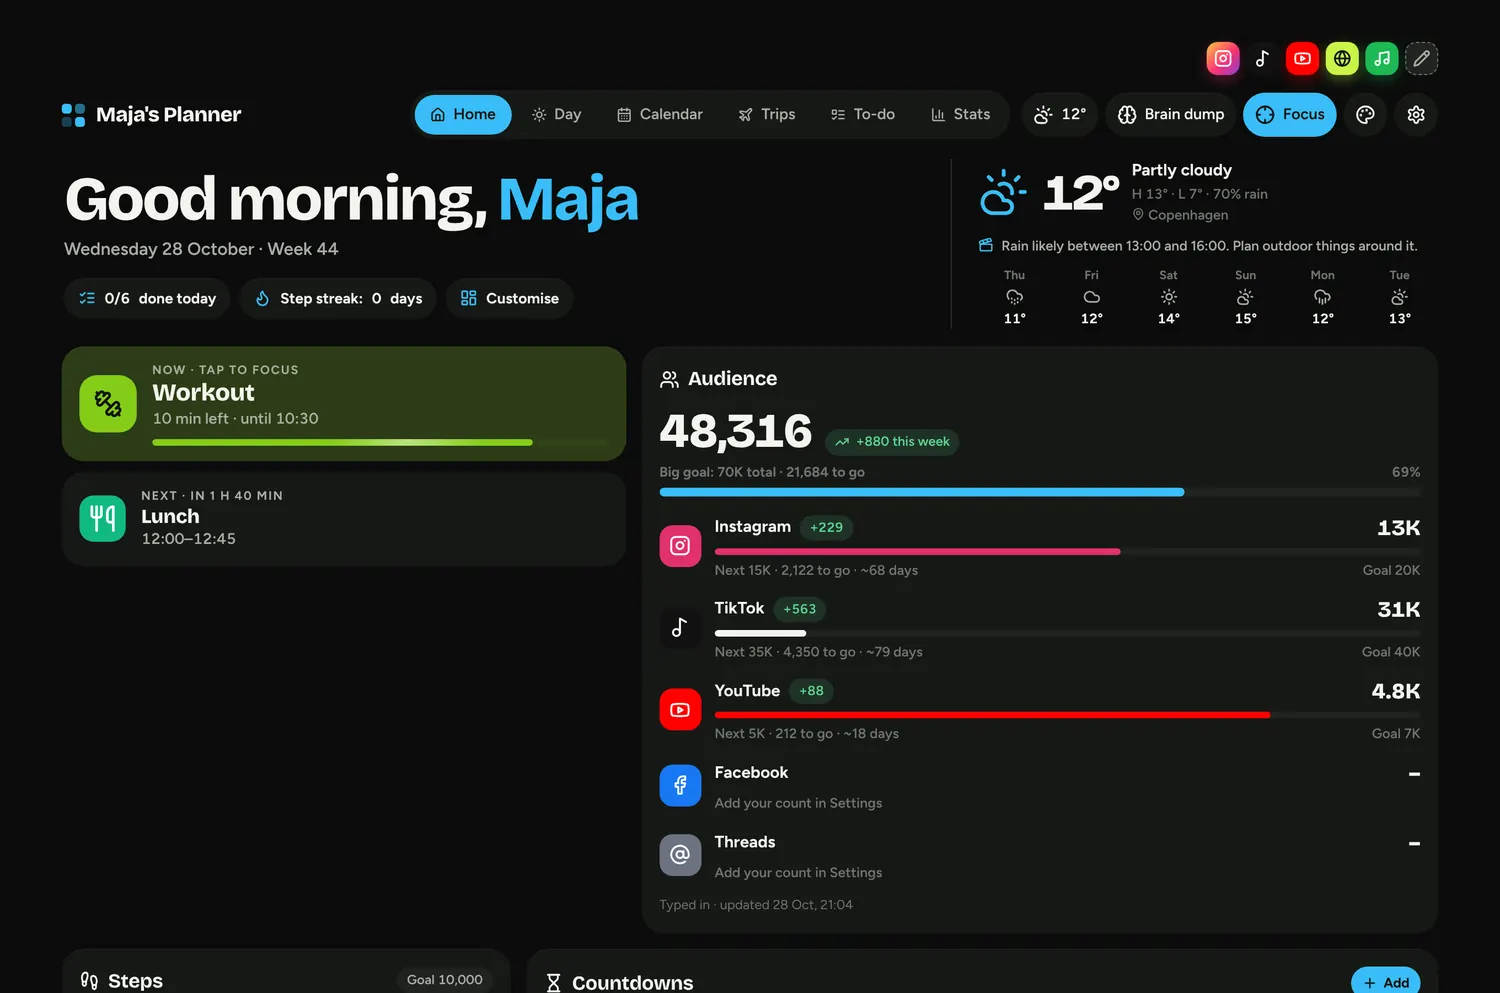Open settings via the gear icon
1500x993 pixels.
coord(1416,114)
